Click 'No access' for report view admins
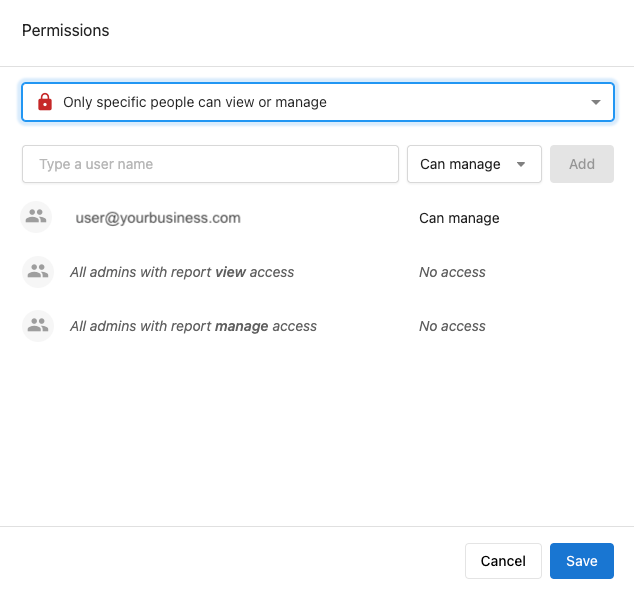Screen dimensions: 634x592 coord(452,272)
